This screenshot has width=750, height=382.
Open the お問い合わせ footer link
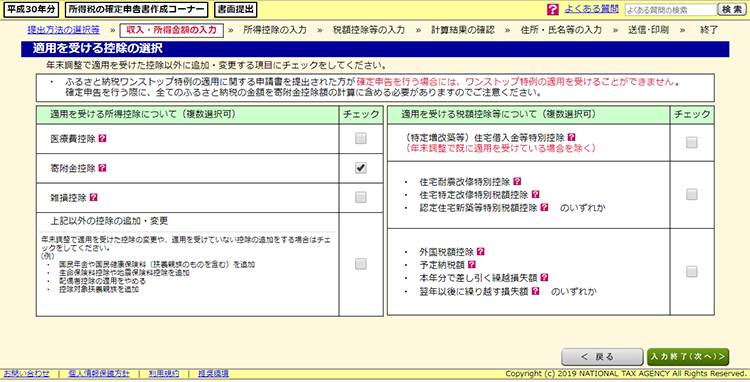(26, 374)
